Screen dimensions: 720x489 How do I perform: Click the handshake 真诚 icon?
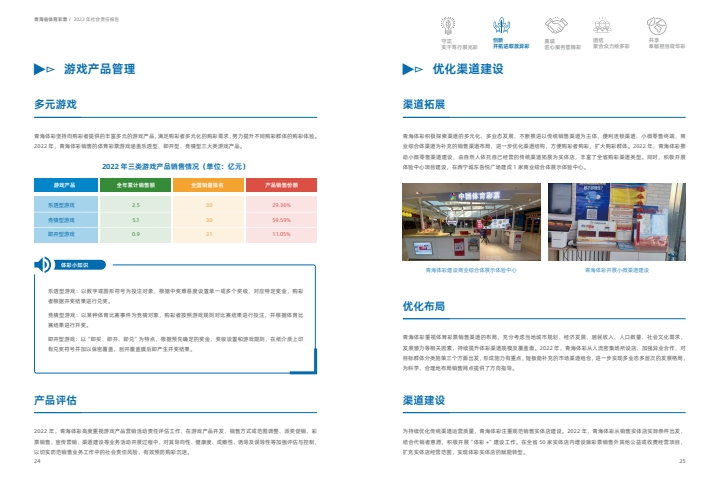(556, 25)
